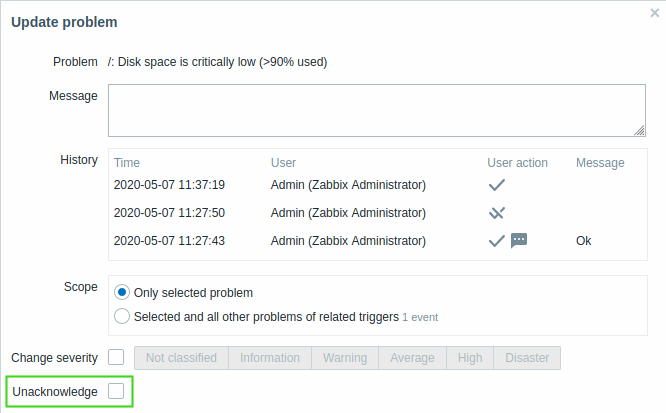Select all other problems of related triggers
666x413 pixels.
coord(122,316)
